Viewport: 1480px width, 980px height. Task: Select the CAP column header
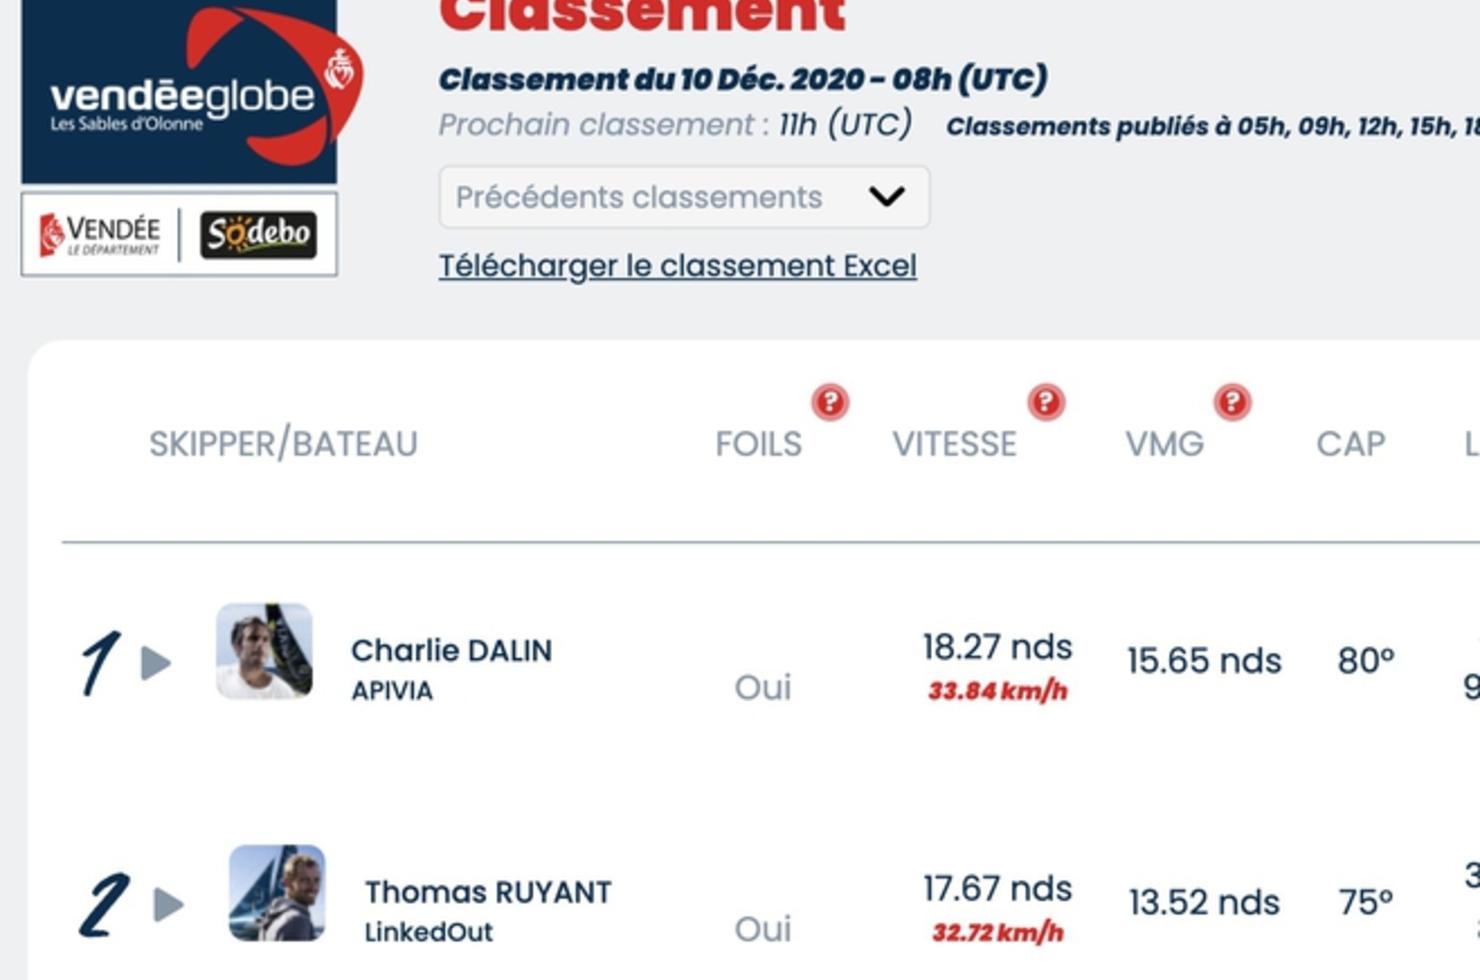pos(1351,443)
